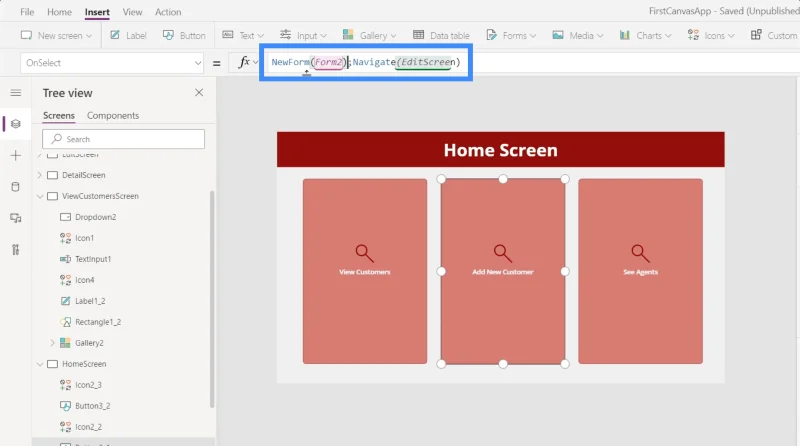Select Icon2_3 in tree view
Screen dimensions: 800x446
(x=88, y=385)
